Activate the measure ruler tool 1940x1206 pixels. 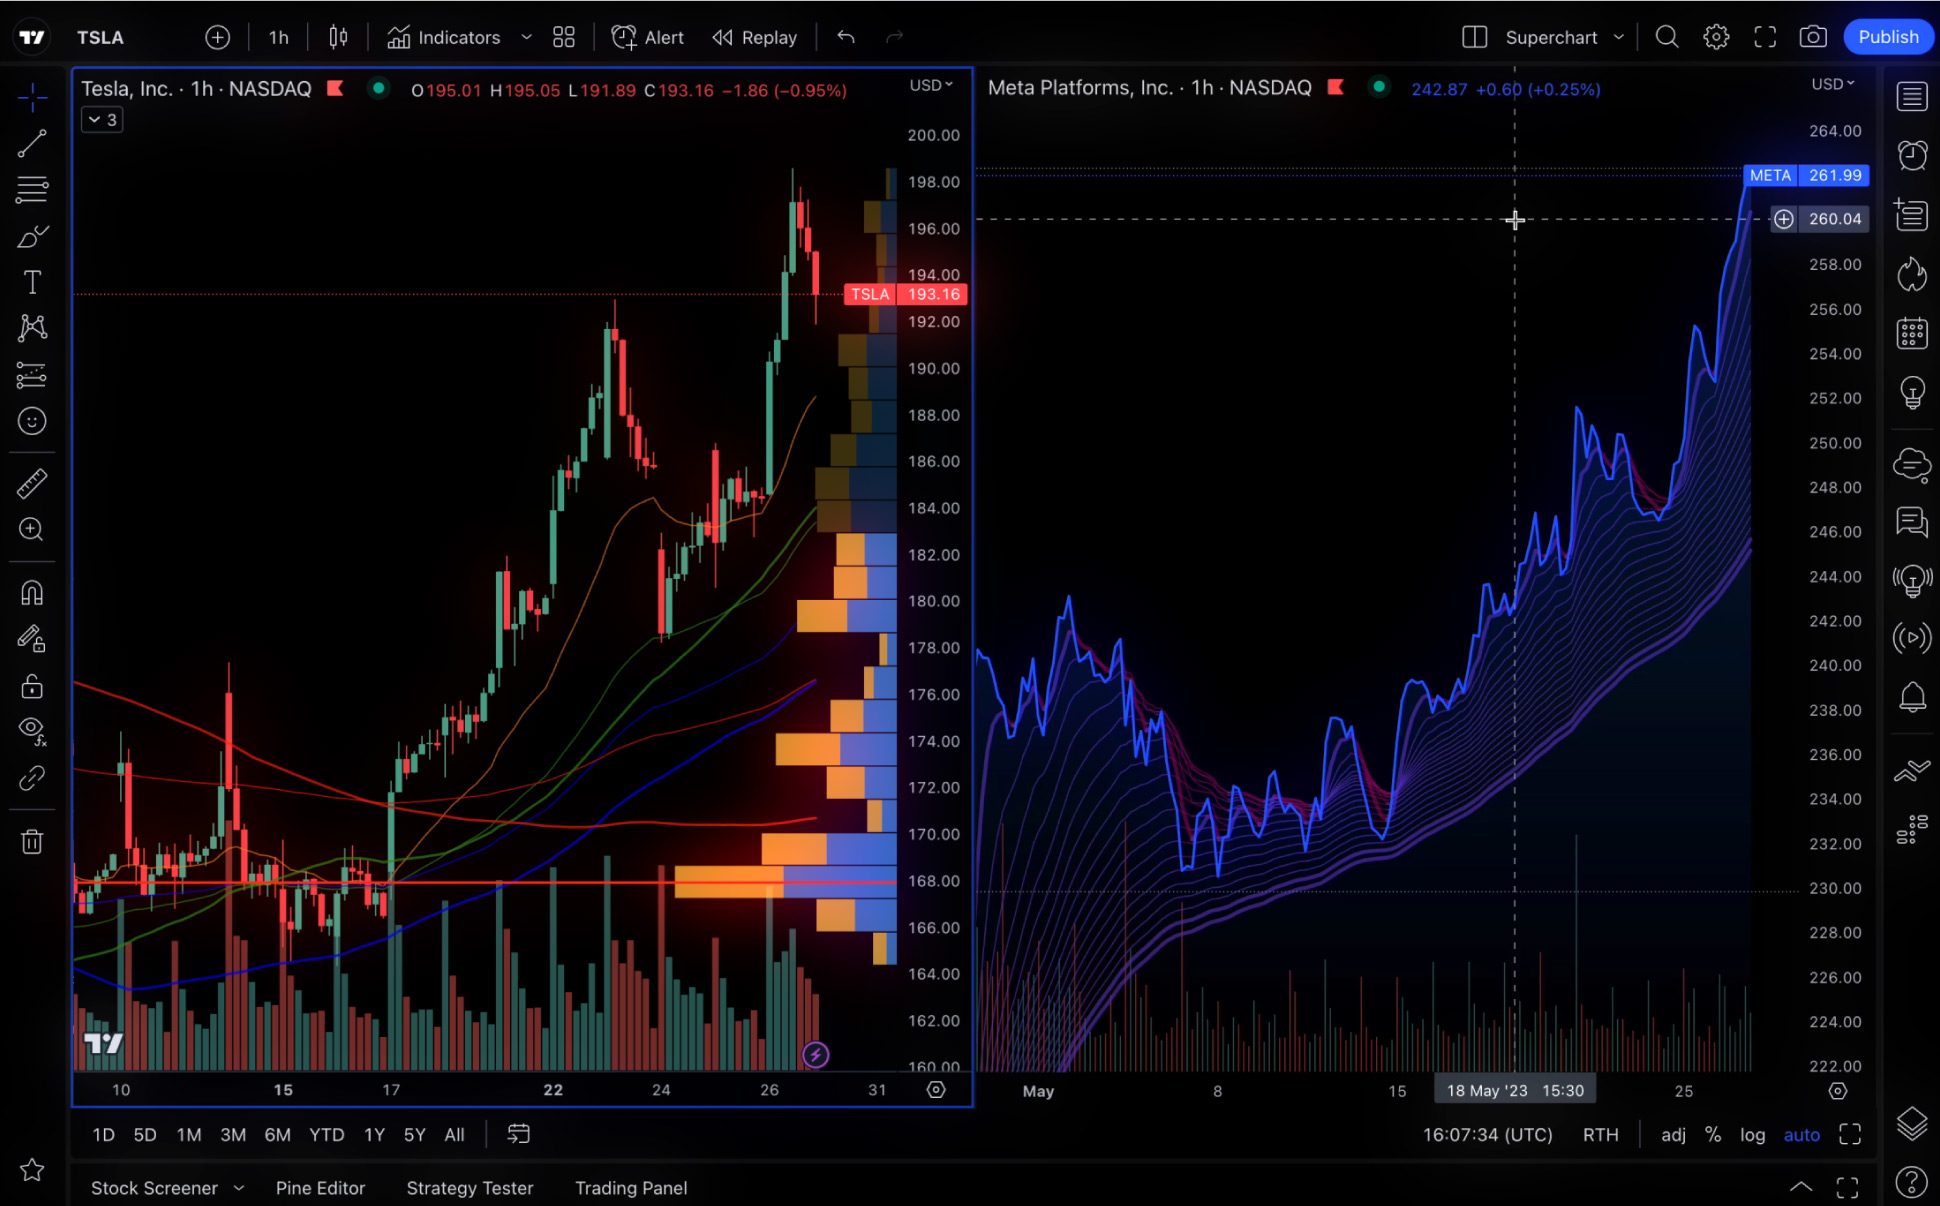33,483
